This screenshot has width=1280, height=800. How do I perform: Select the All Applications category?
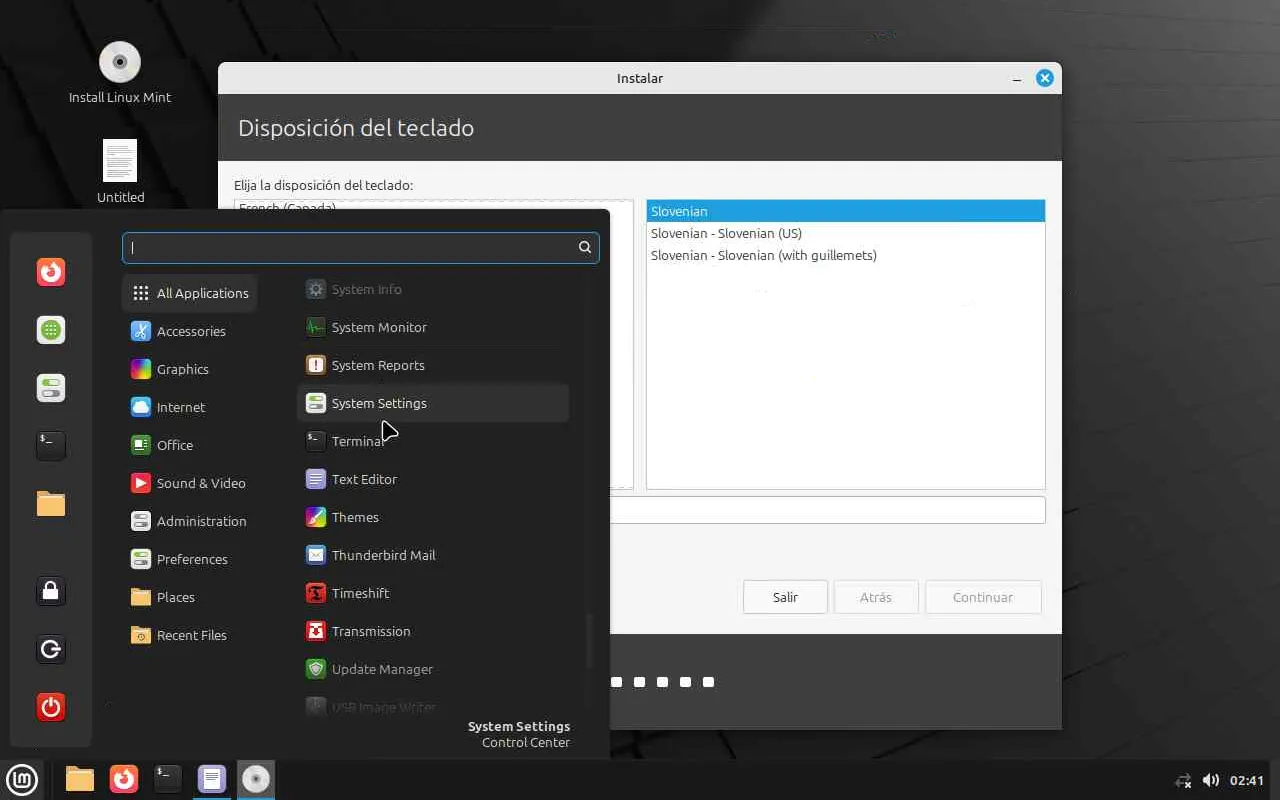click(190, 293)
